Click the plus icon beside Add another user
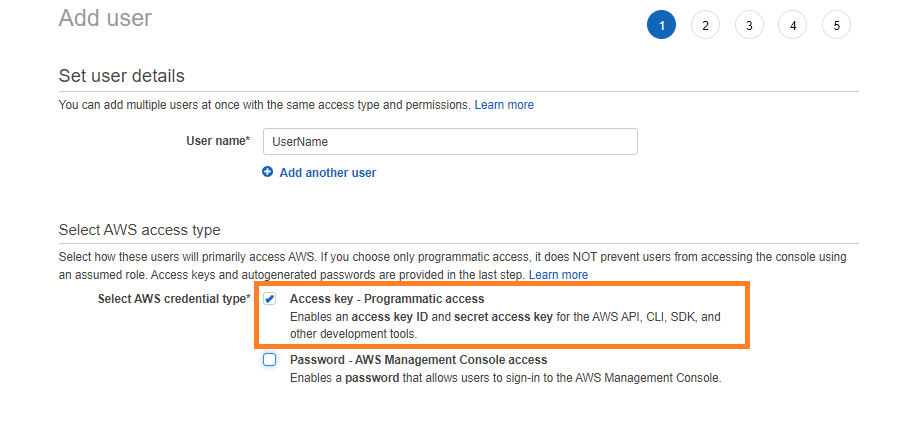This screenshot has width=904, height=432. (x=268, y=172)
